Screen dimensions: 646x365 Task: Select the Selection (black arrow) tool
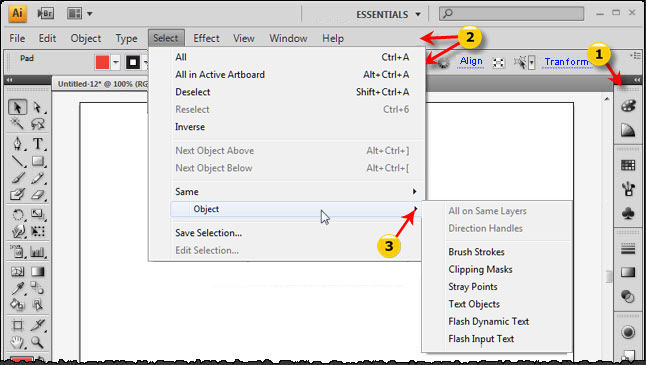click(x=17, y=107)
